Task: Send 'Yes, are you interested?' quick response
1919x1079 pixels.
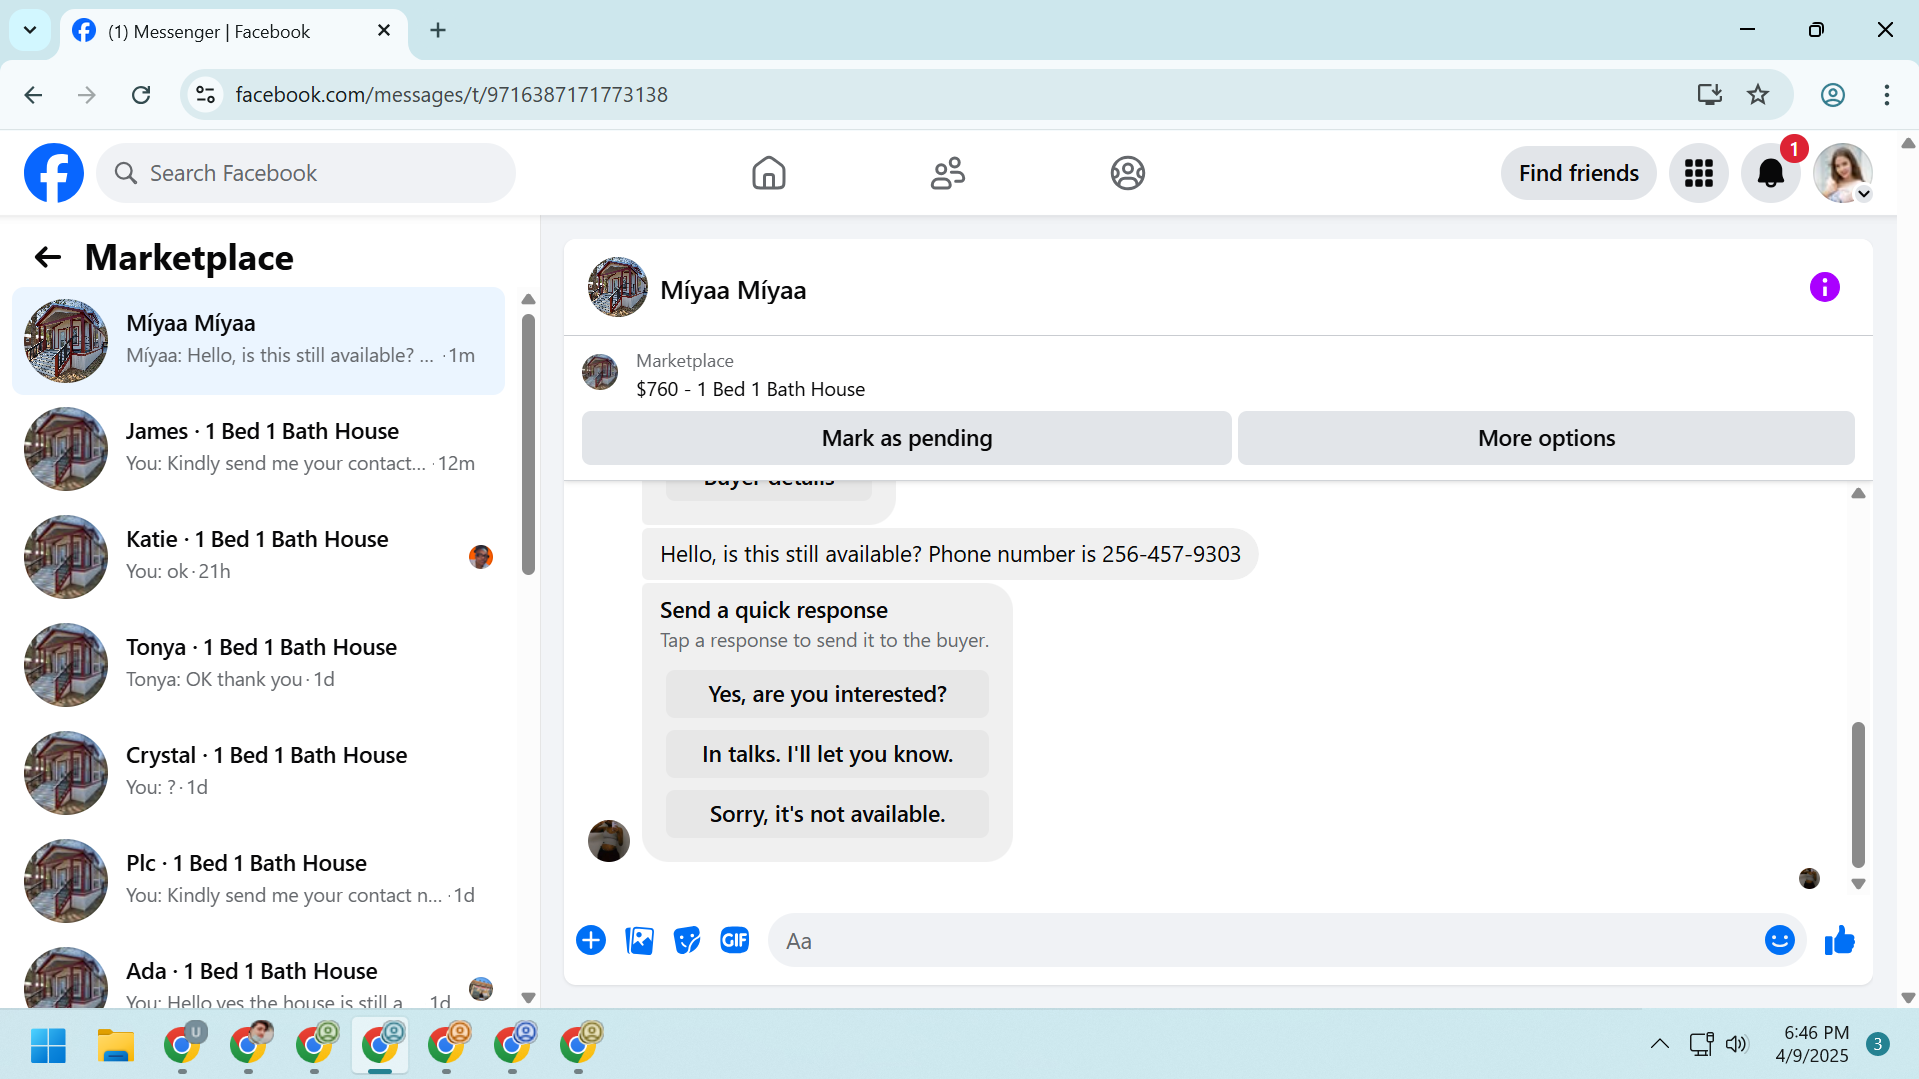Action: tap(827, 694)
